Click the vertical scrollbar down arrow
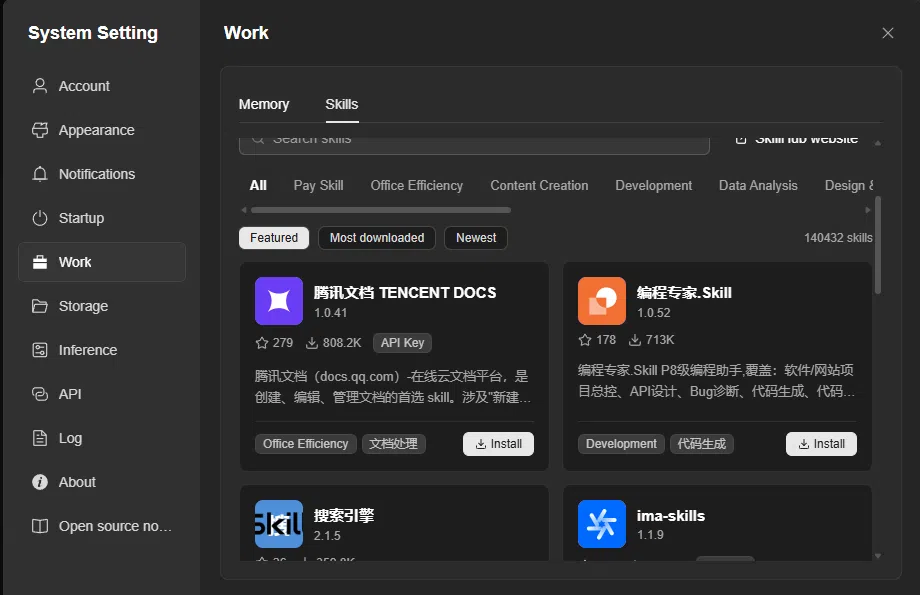This screenshot has width=920, height=595. [878, 556]
